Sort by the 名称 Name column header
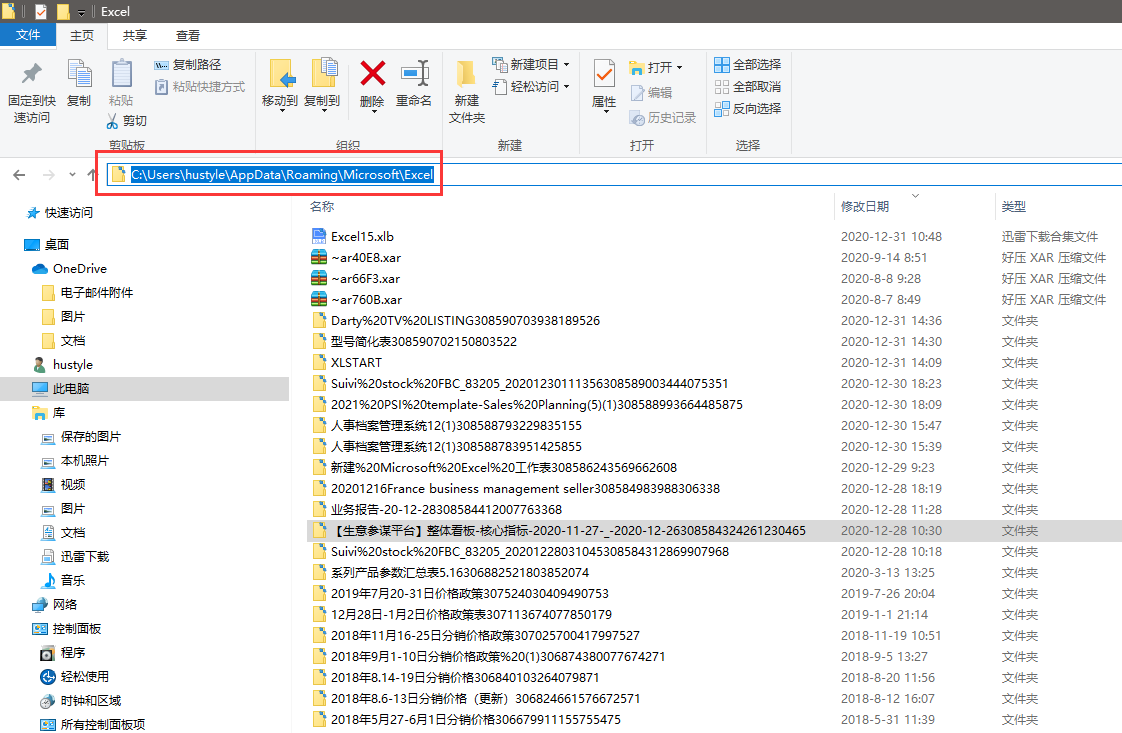This screenshot has height=733, width=1122. click(x=322, y=207)
